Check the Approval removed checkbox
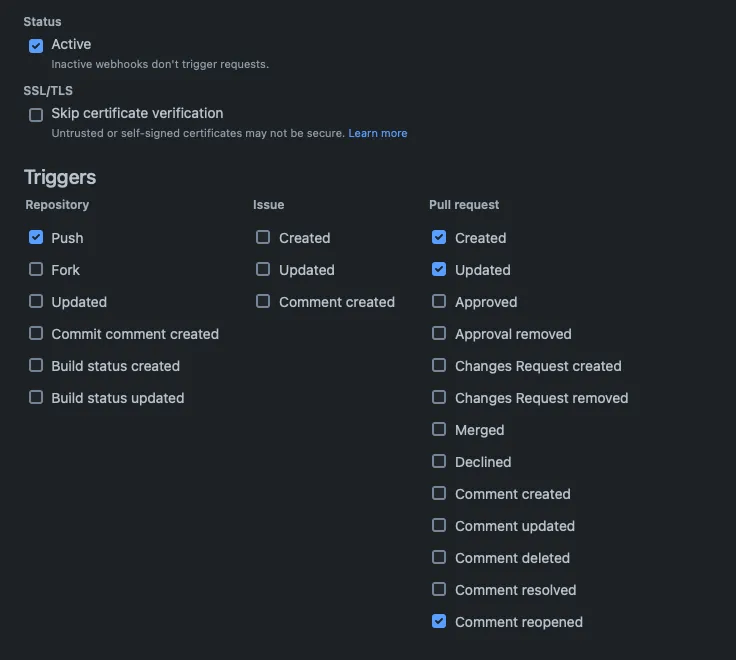The image size is (736, 660). tap(439, 334)
